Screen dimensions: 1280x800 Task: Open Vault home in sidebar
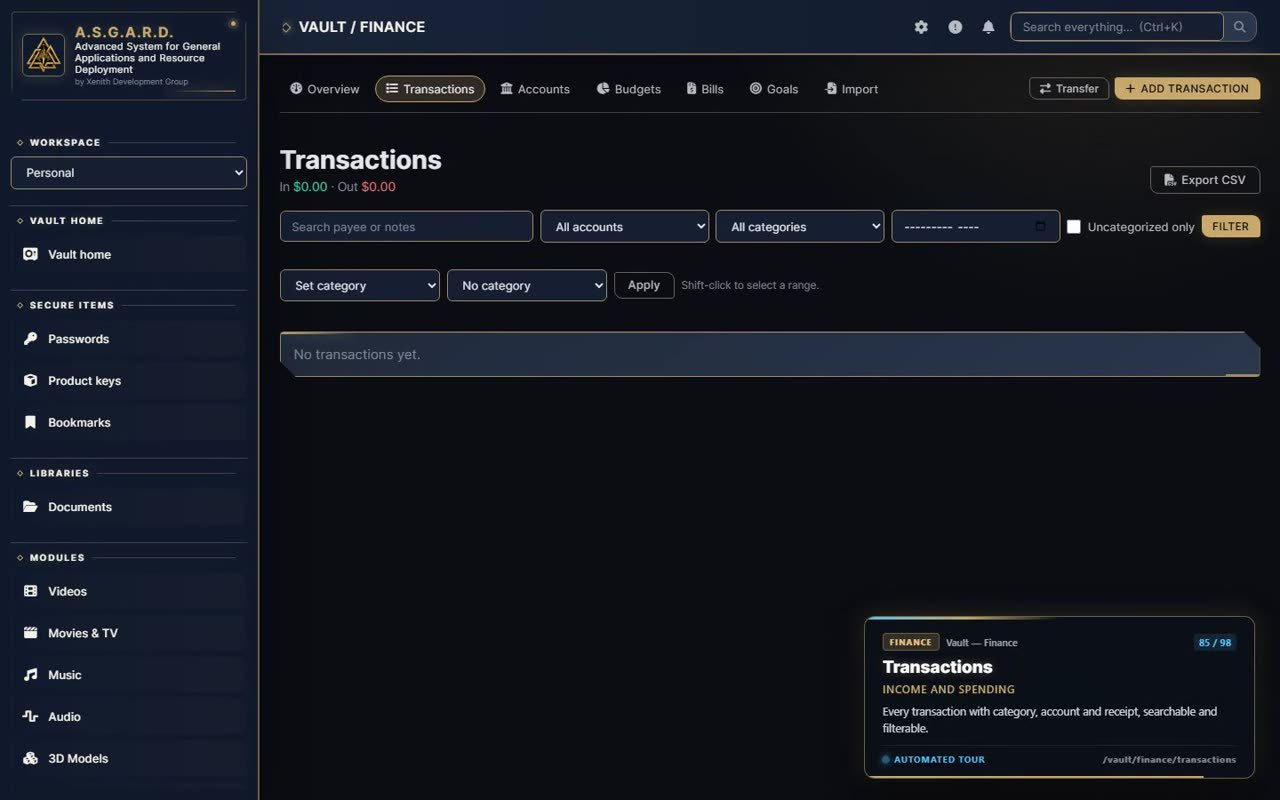coord(128,254)
